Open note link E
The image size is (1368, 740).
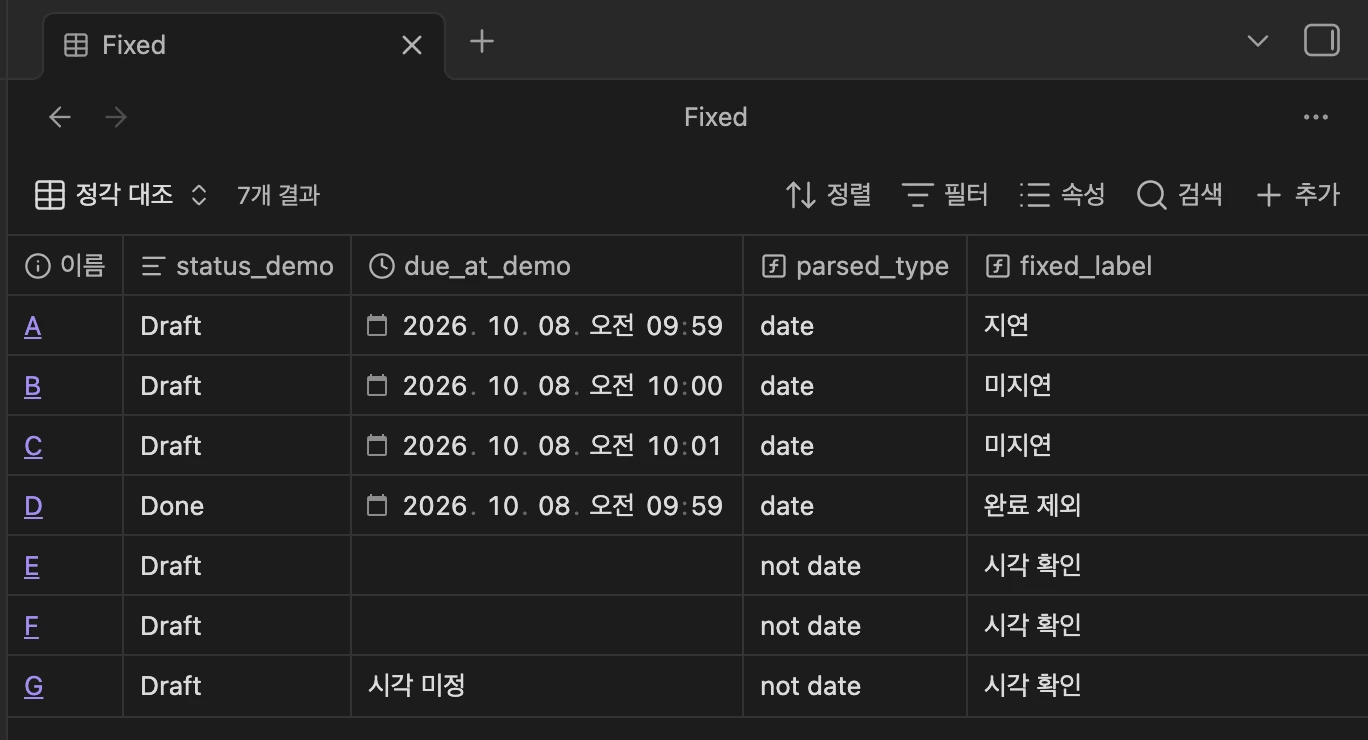click(x=32, y=566)
